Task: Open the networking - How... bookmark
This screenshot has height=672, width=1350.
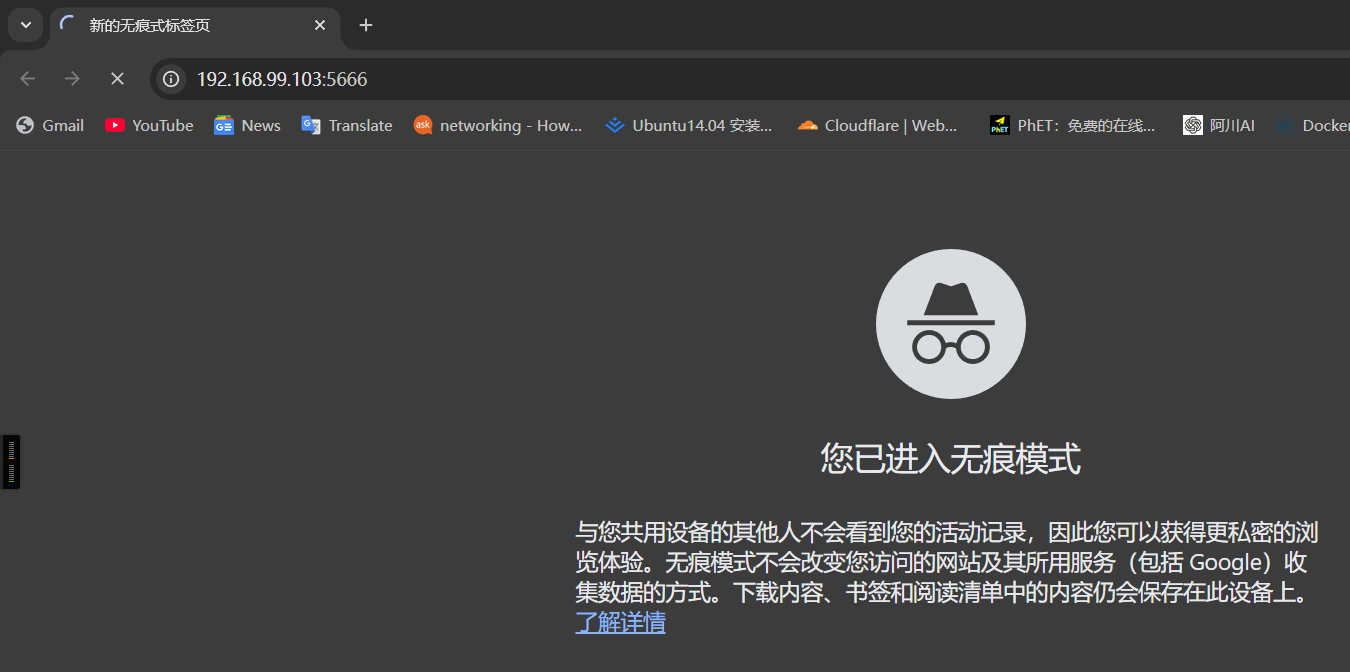Action: pyautogui.click(x=498, y=125)
